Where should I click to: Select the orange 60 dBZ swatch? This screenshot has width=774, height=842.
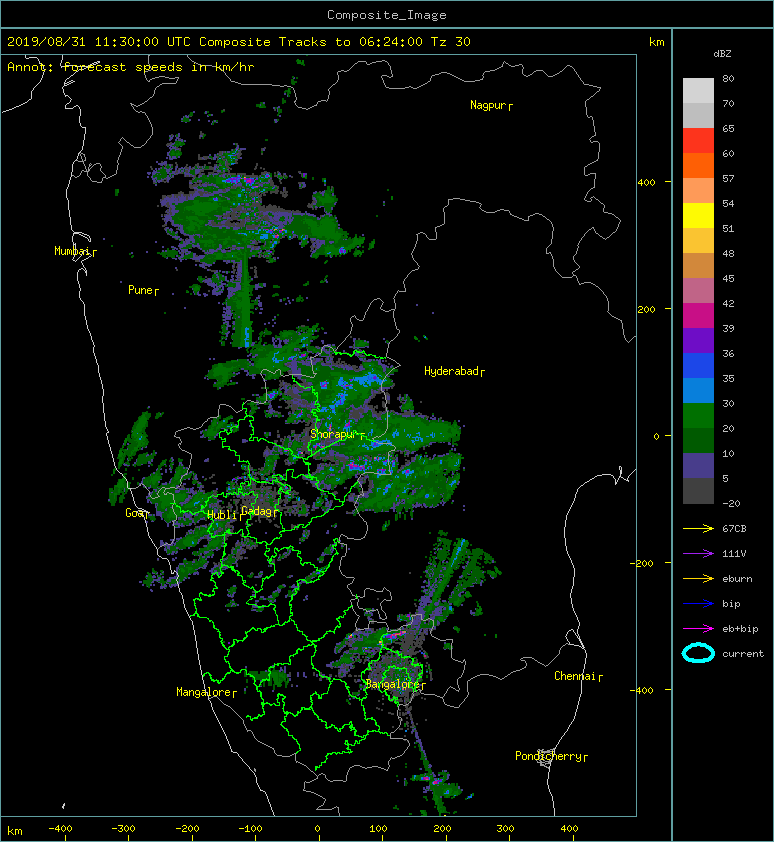click(x=698, y=165)
